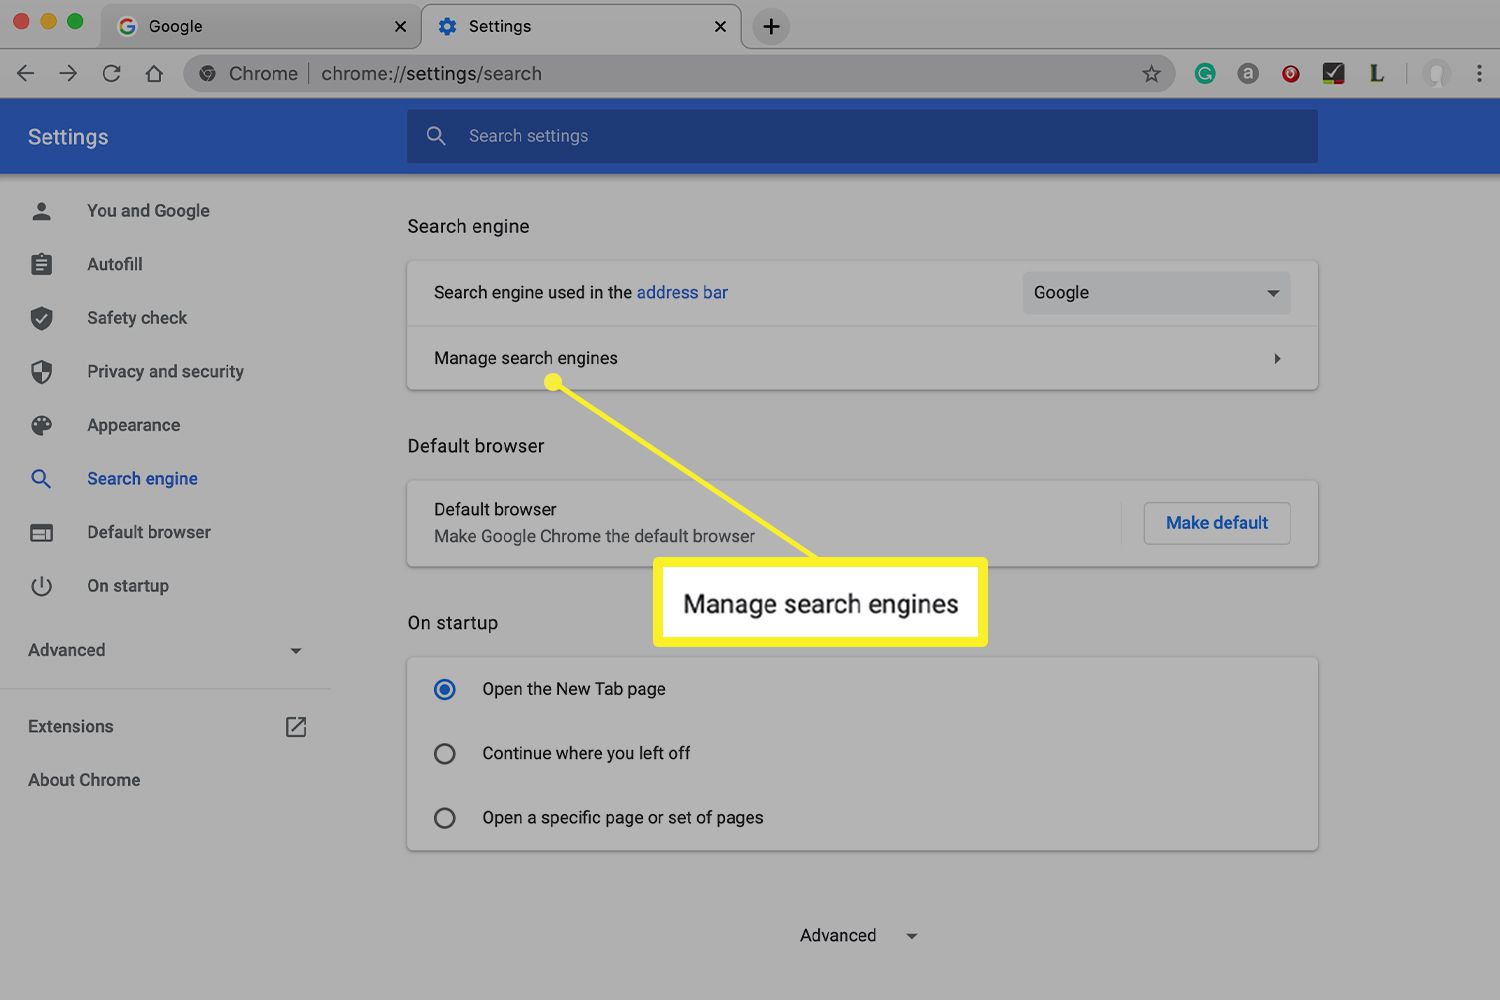Viewport: 1500px width, 1000px height.
Task: Click the Make default button
Action: (x=1216, y=523)
